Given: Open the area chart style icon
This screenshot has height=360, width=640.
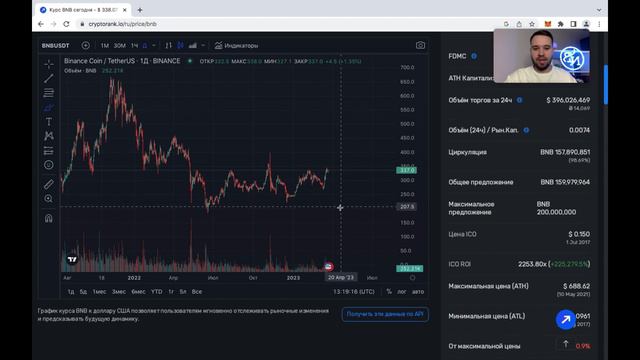Looking at the screenshot, I should pos(193,45).
